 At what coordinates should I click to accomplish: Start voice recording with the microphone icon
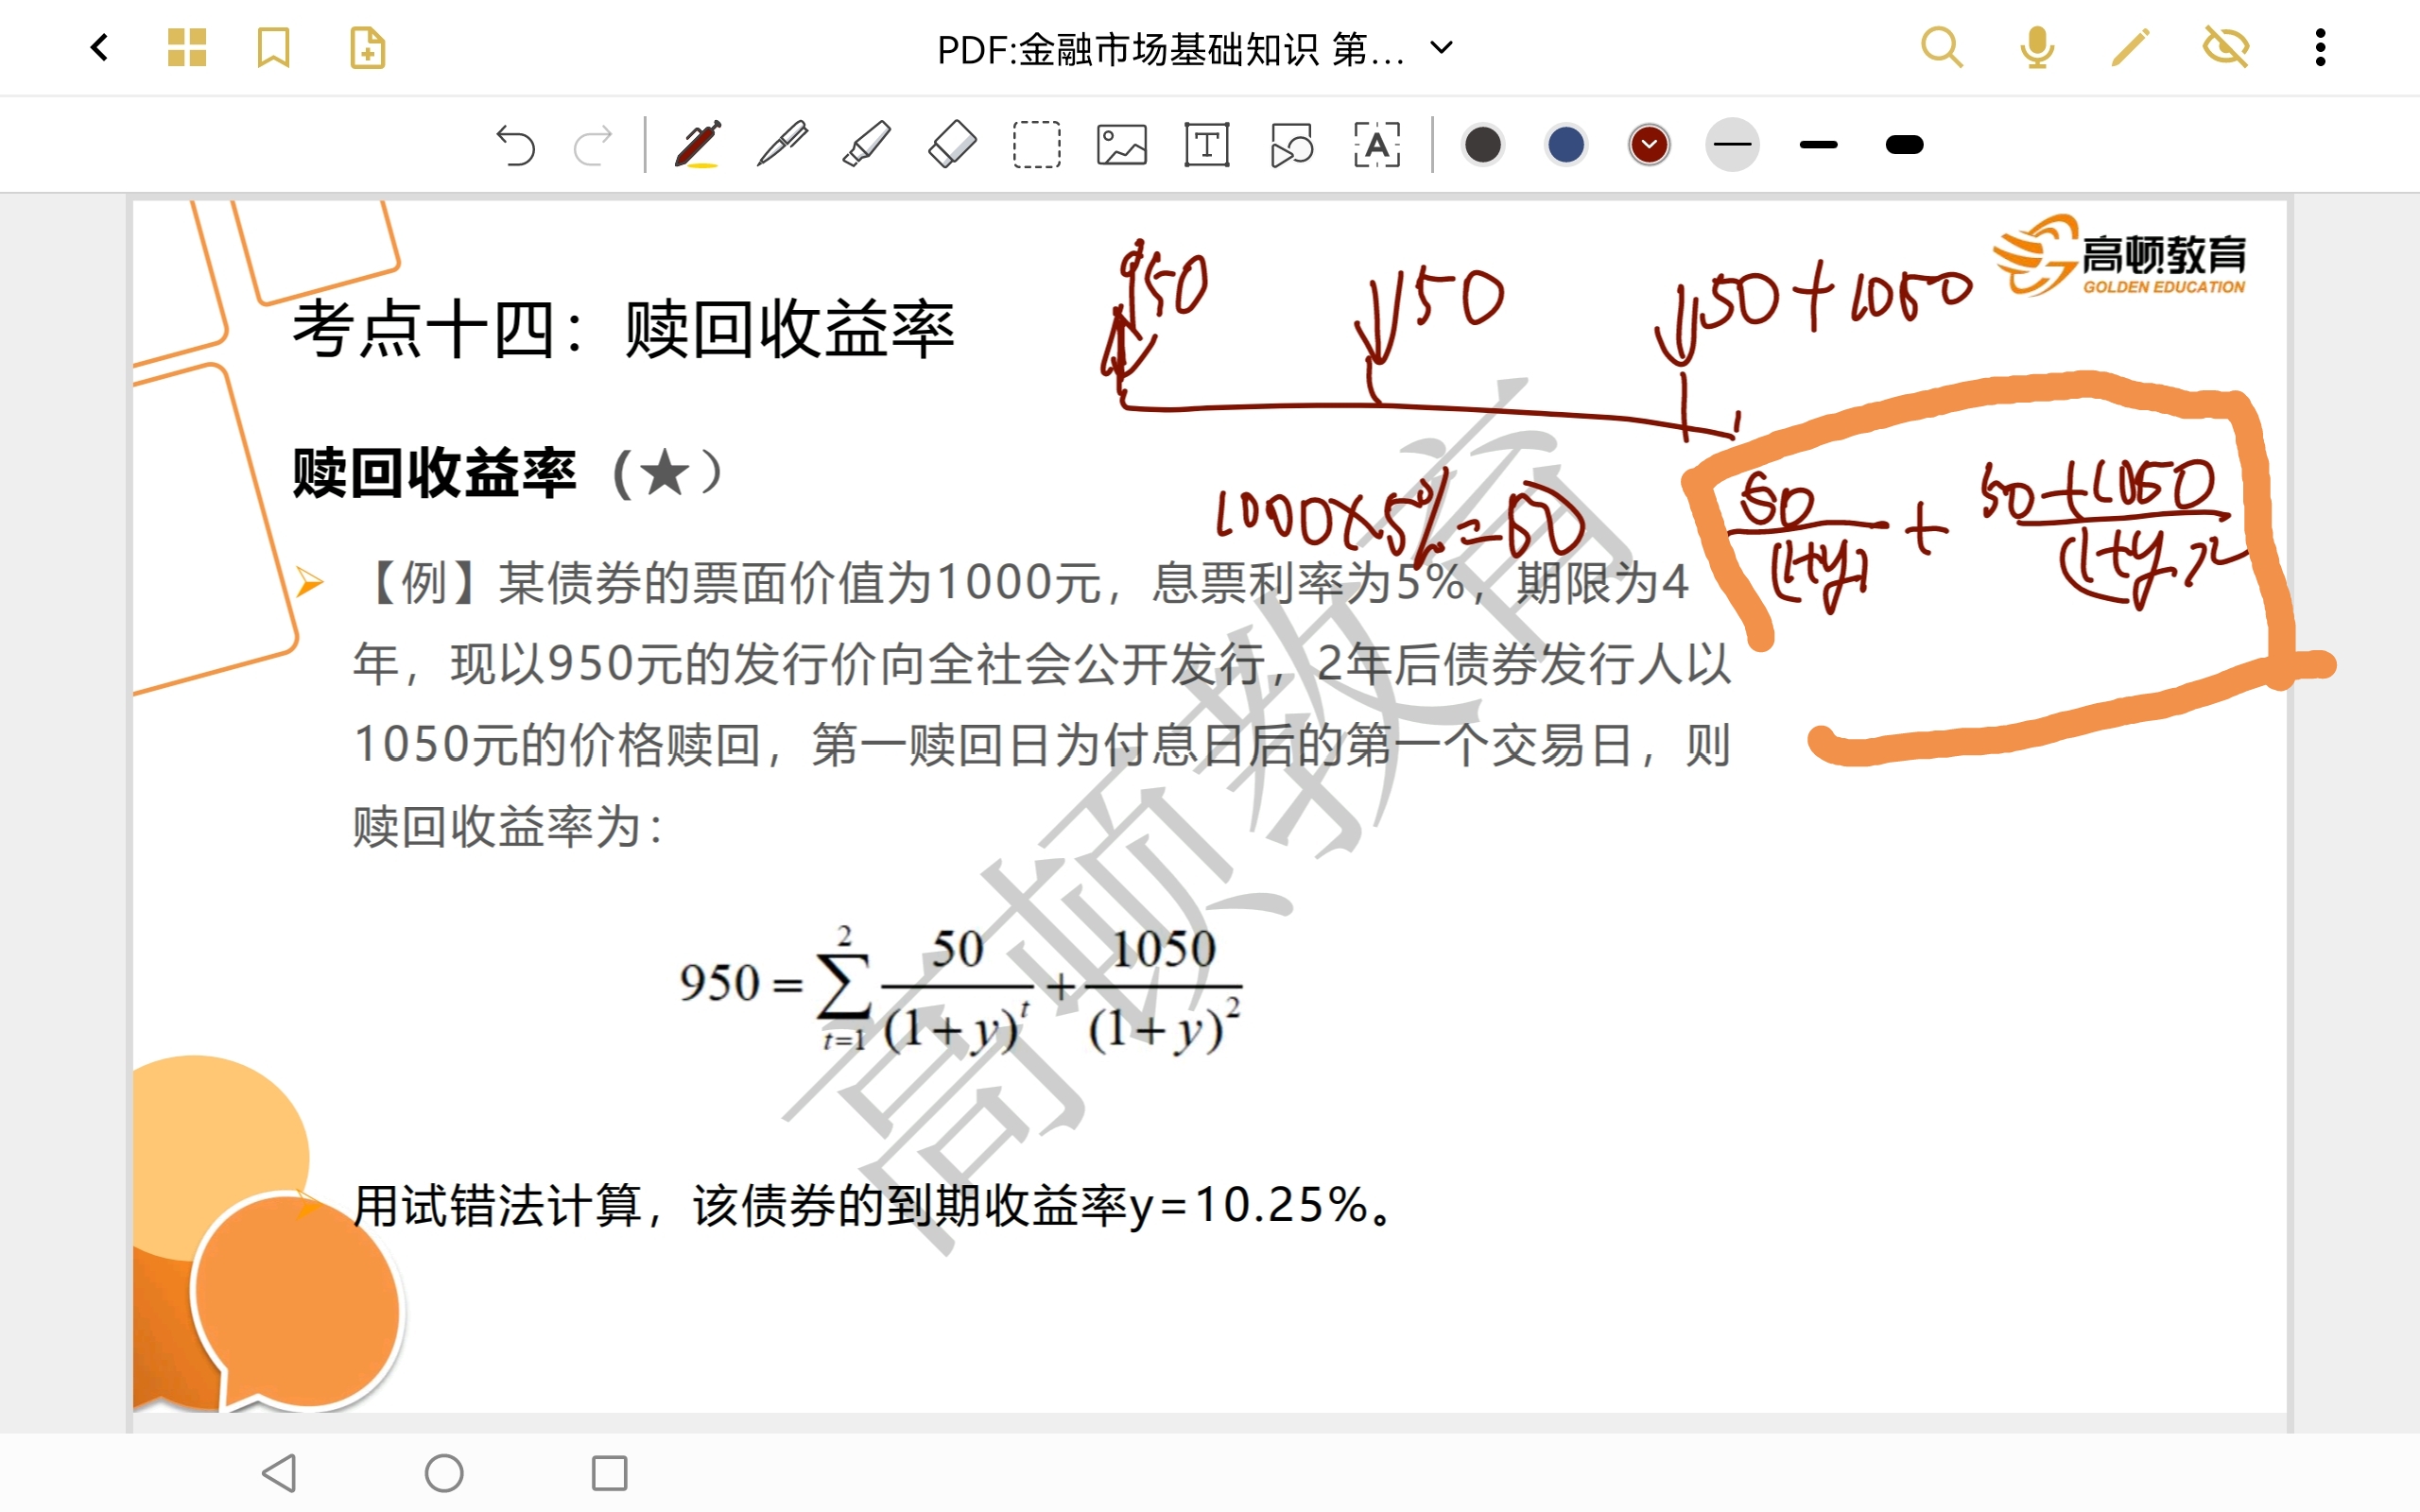(2036, 47)
